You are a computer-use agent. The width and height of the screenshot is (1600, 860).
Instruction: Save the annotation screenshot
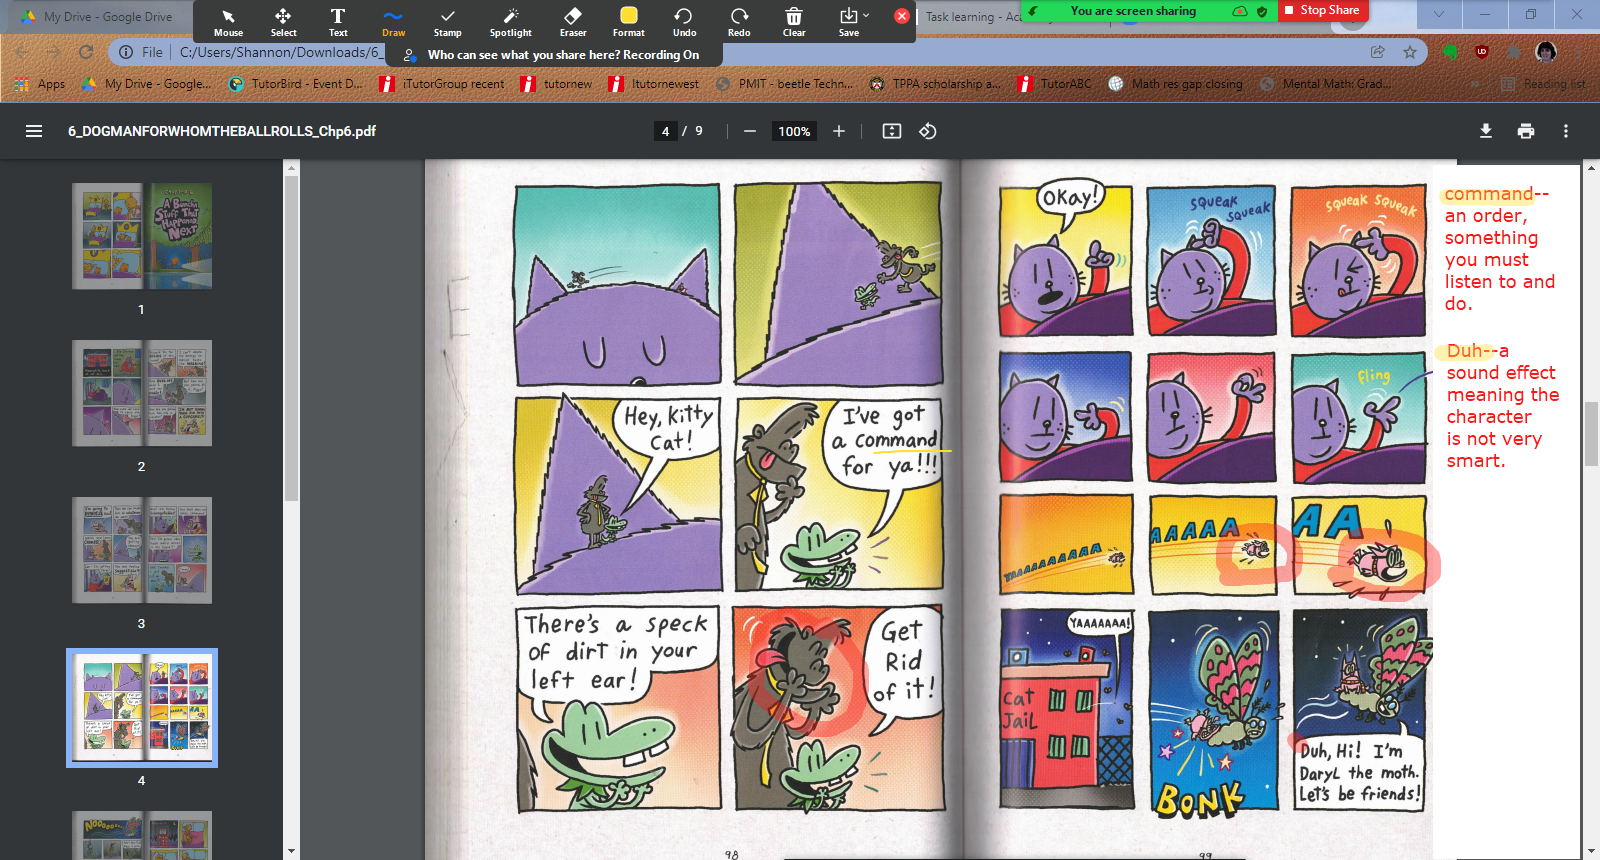pos(849,22)
